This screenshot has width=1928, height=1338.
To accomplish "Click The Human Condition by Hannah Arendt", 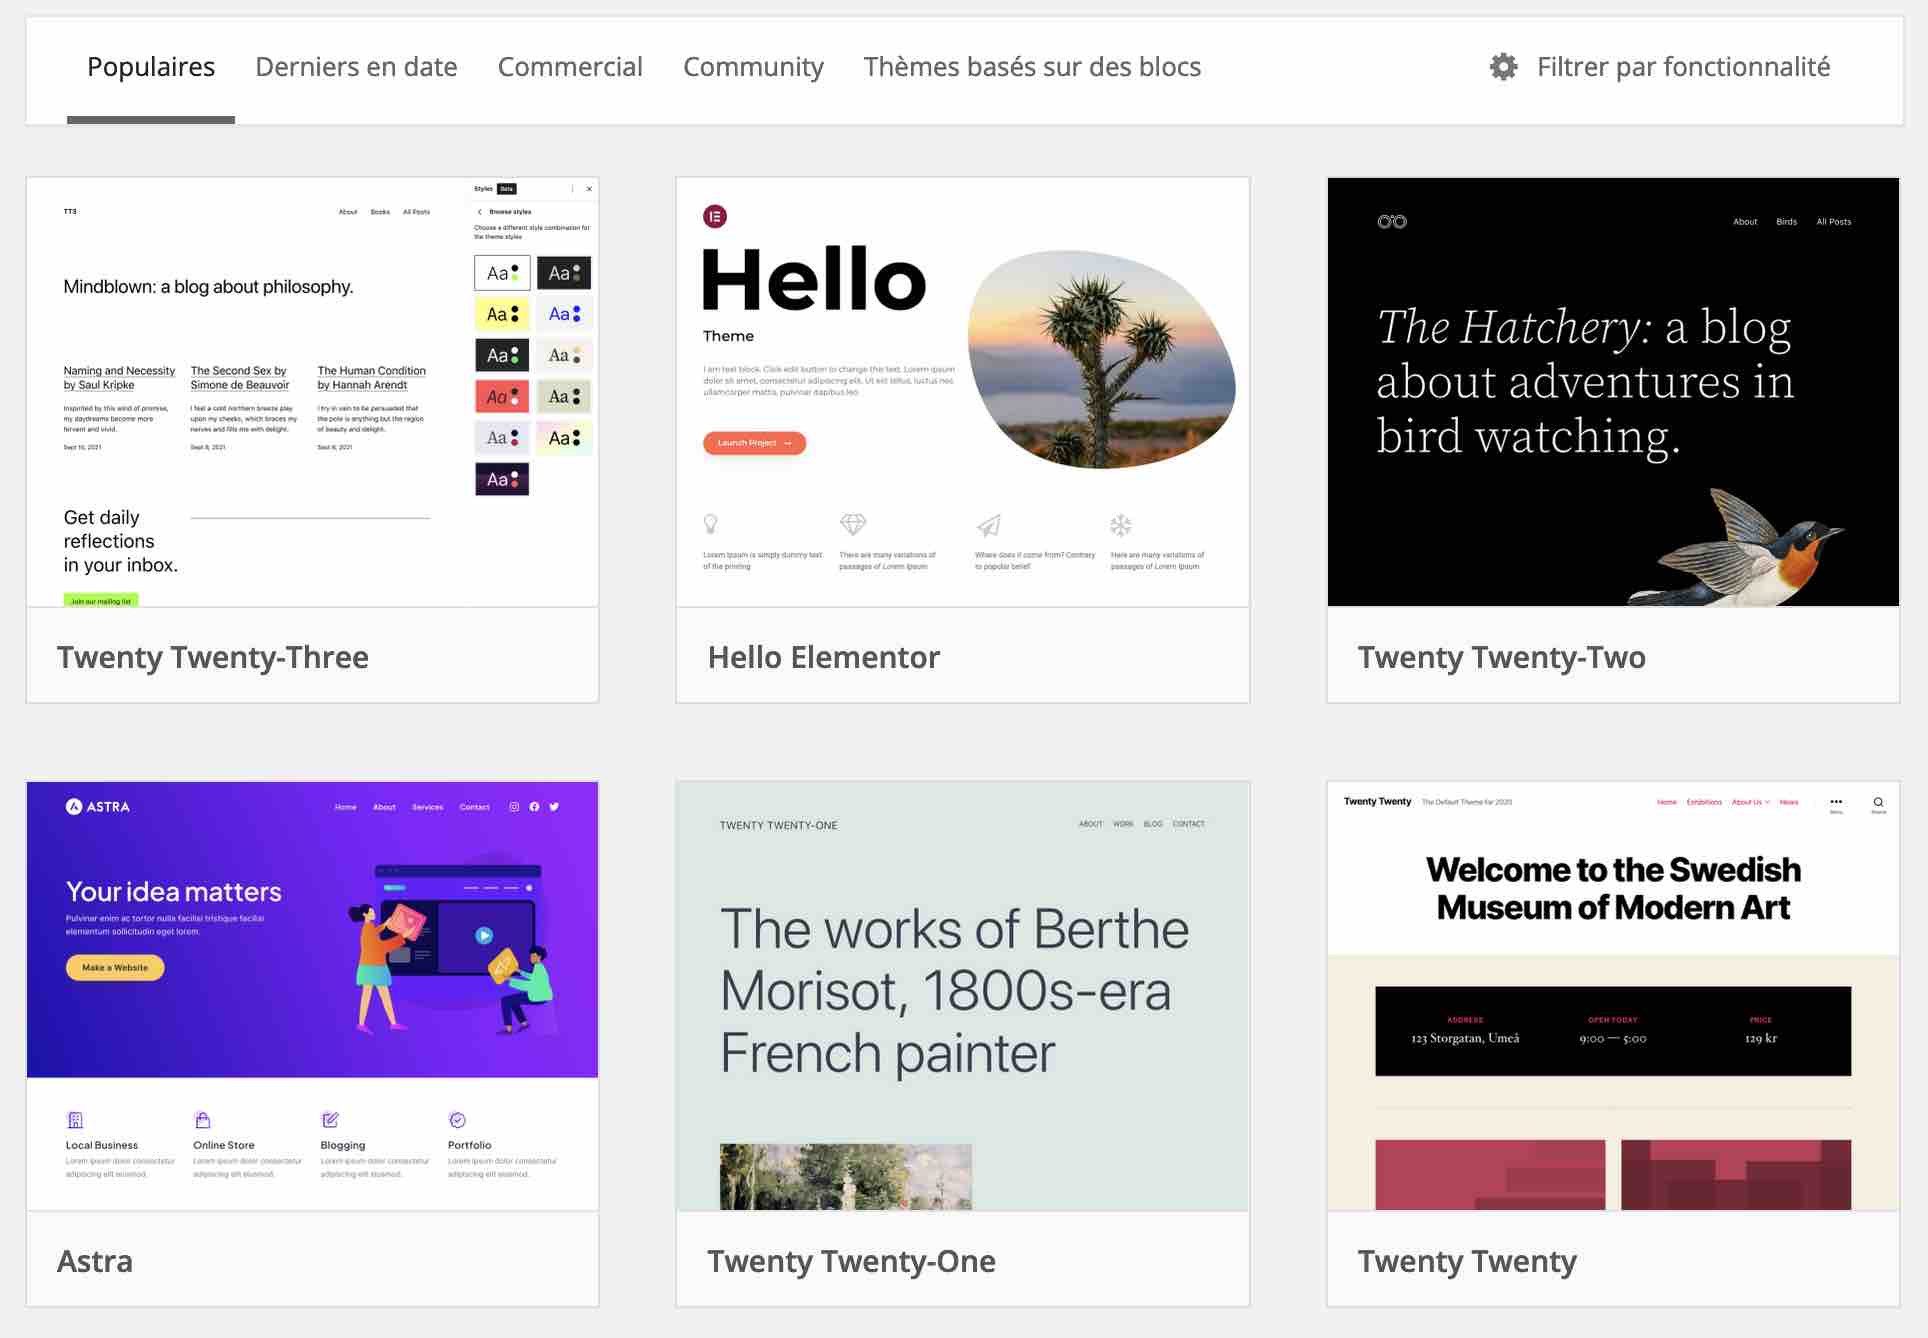I will (x=371, y=378).
